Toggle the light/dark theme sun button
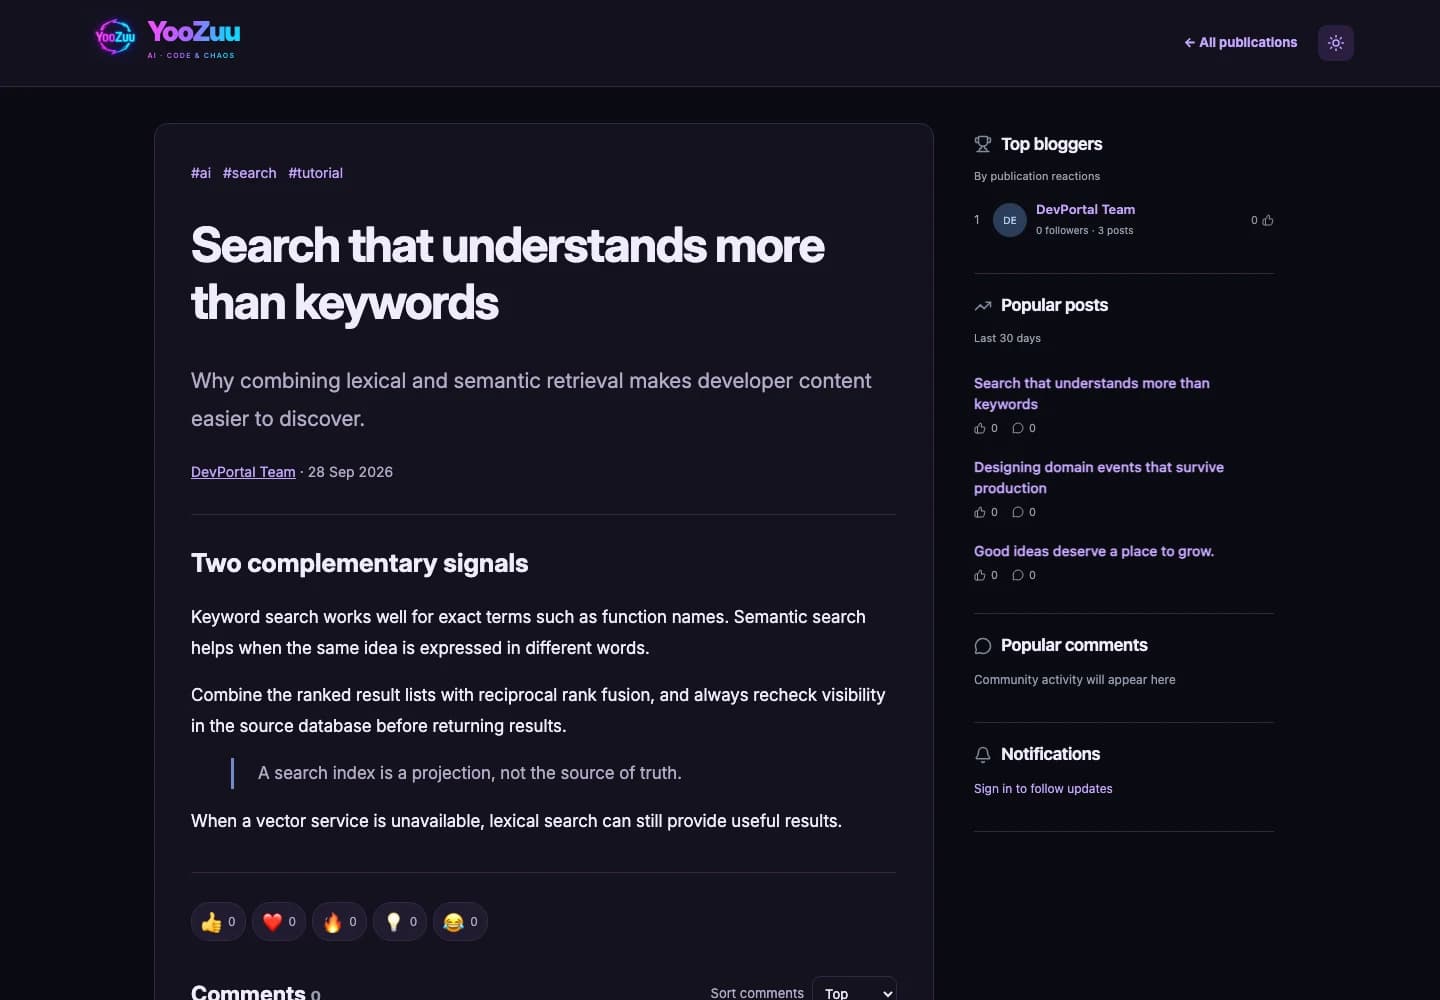Screen dimensions: 1440x1000 coord(1335,43)
